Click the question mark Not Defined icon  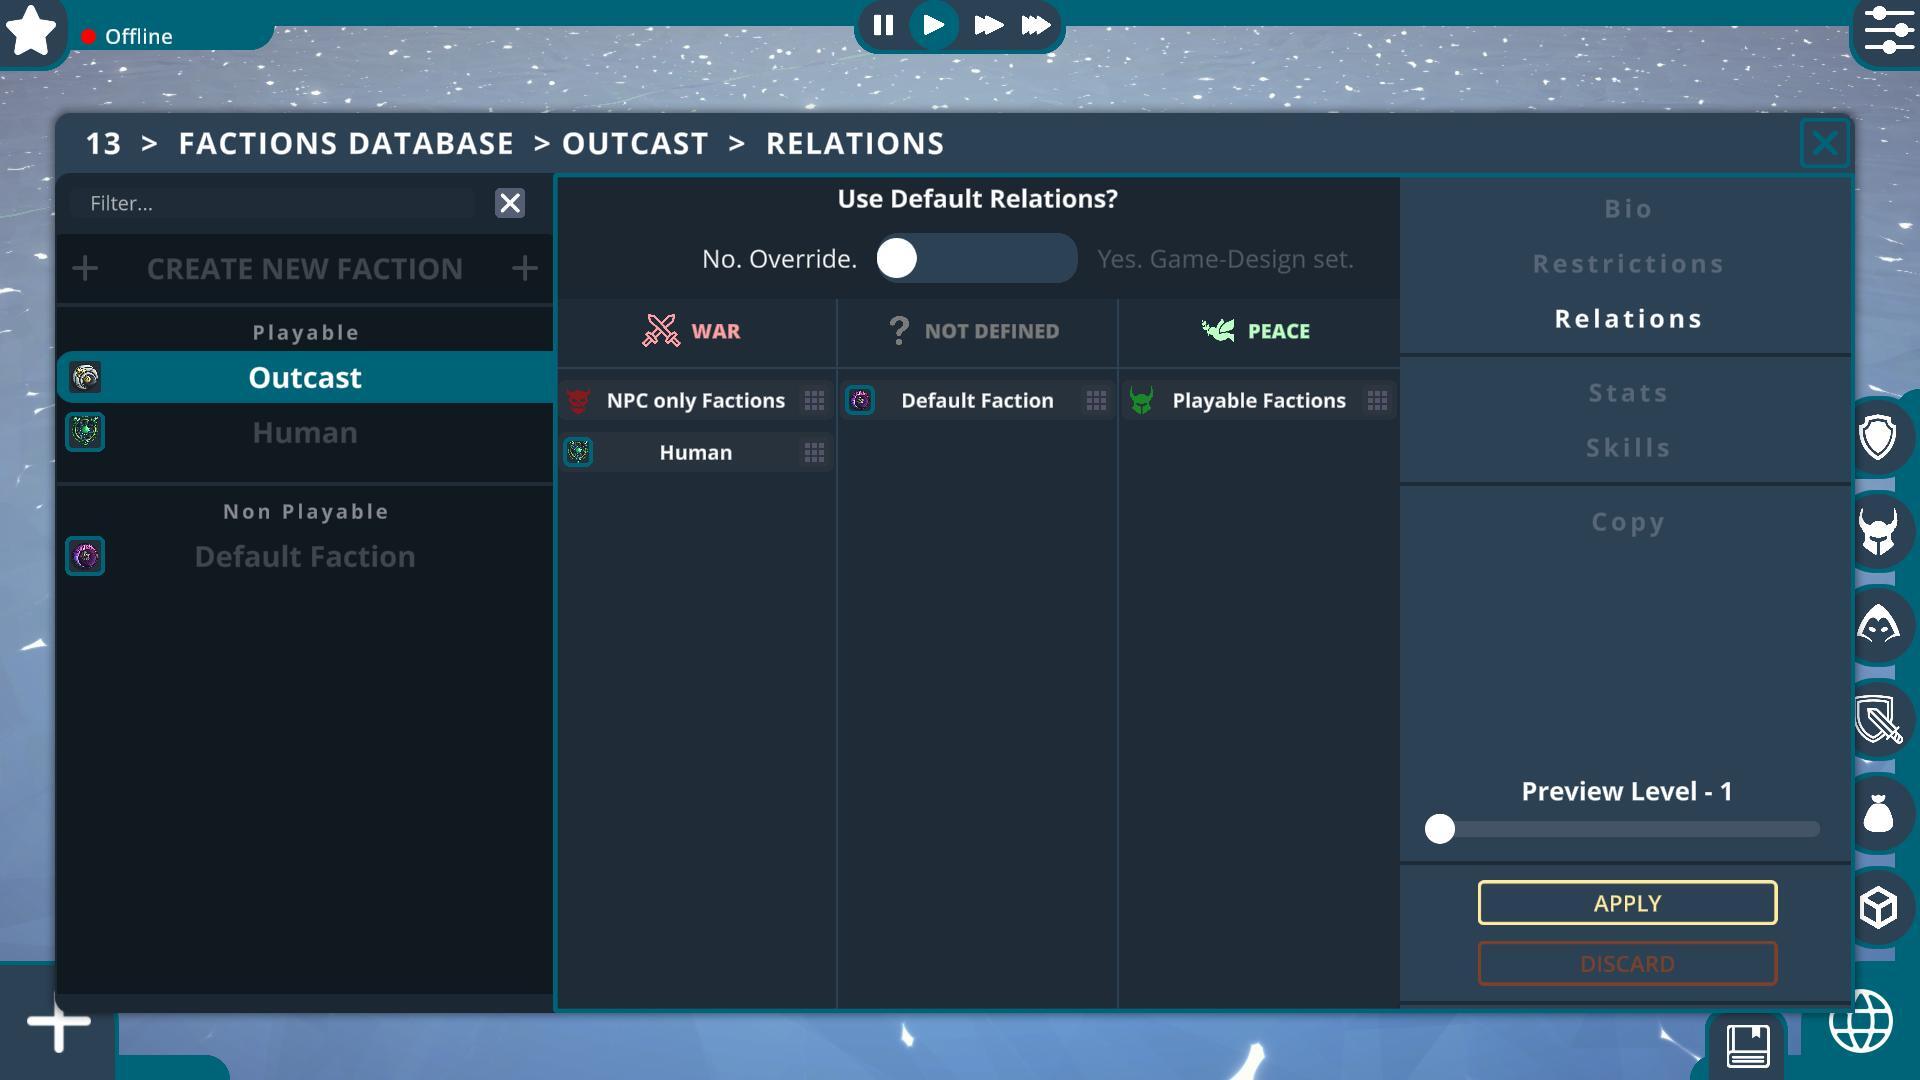tap(899, 331)
